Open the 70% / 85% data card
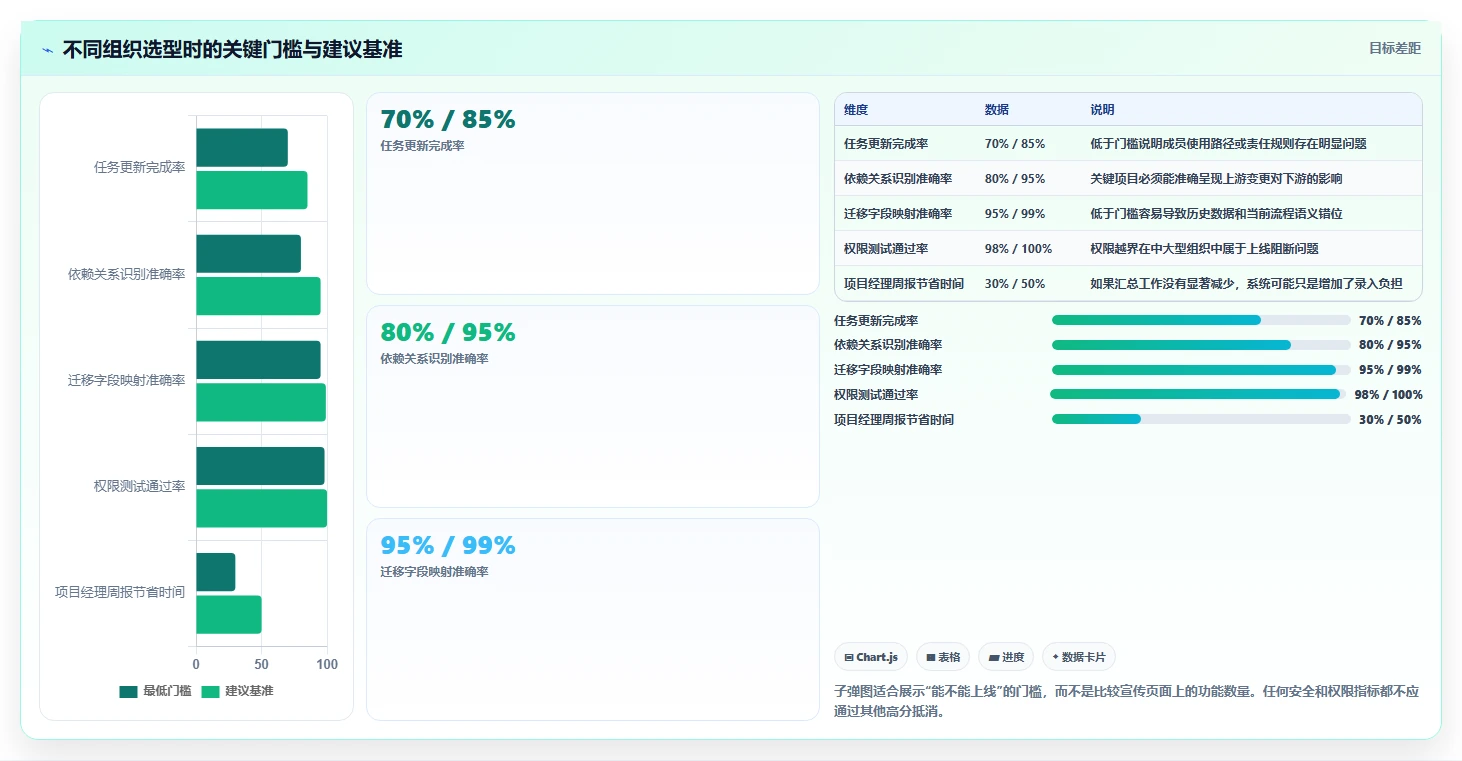 pos(593,193)
